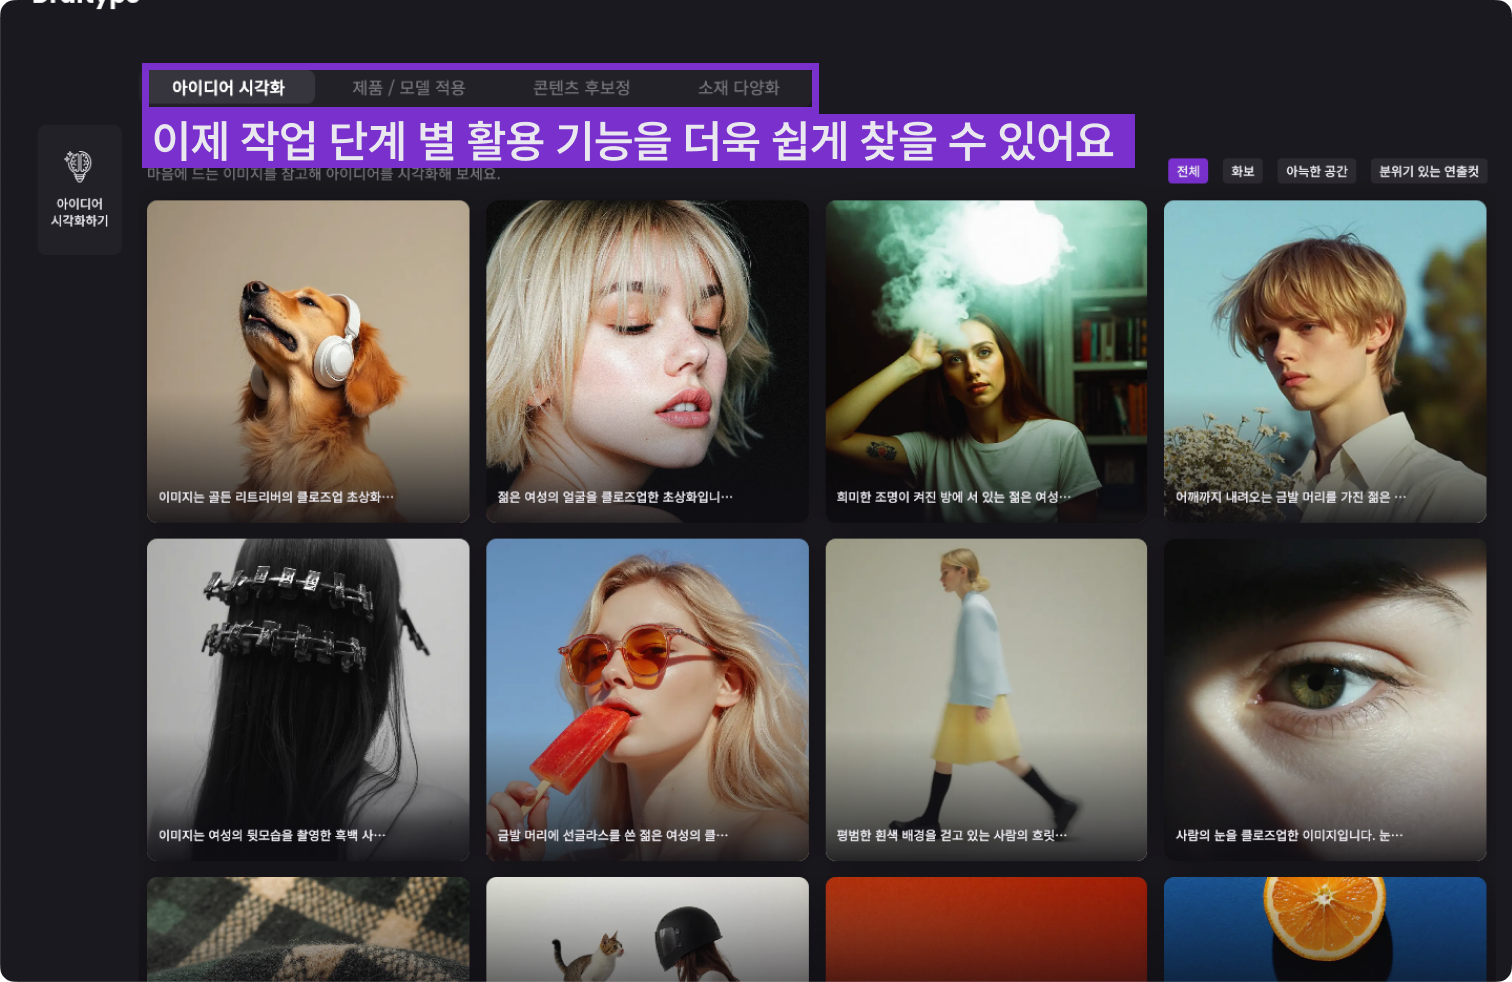Select the 전체 filter chip
1512x982 pixels.
tap(1188, 171)
